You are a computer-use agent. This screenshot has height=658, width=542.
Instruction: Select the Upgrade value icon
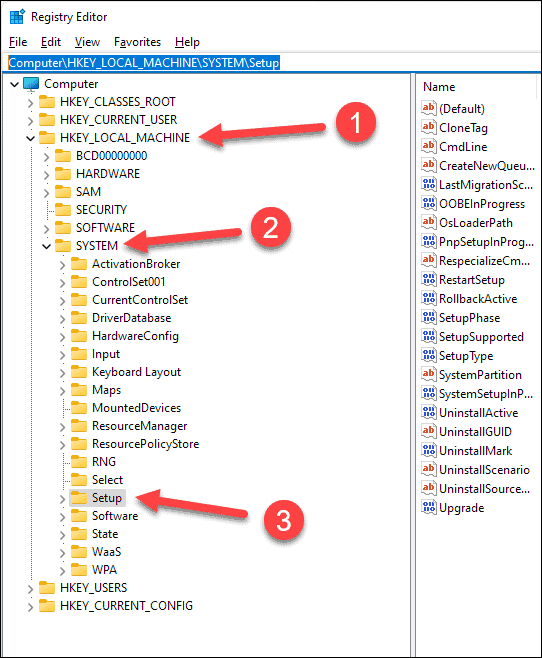[428, 507]
